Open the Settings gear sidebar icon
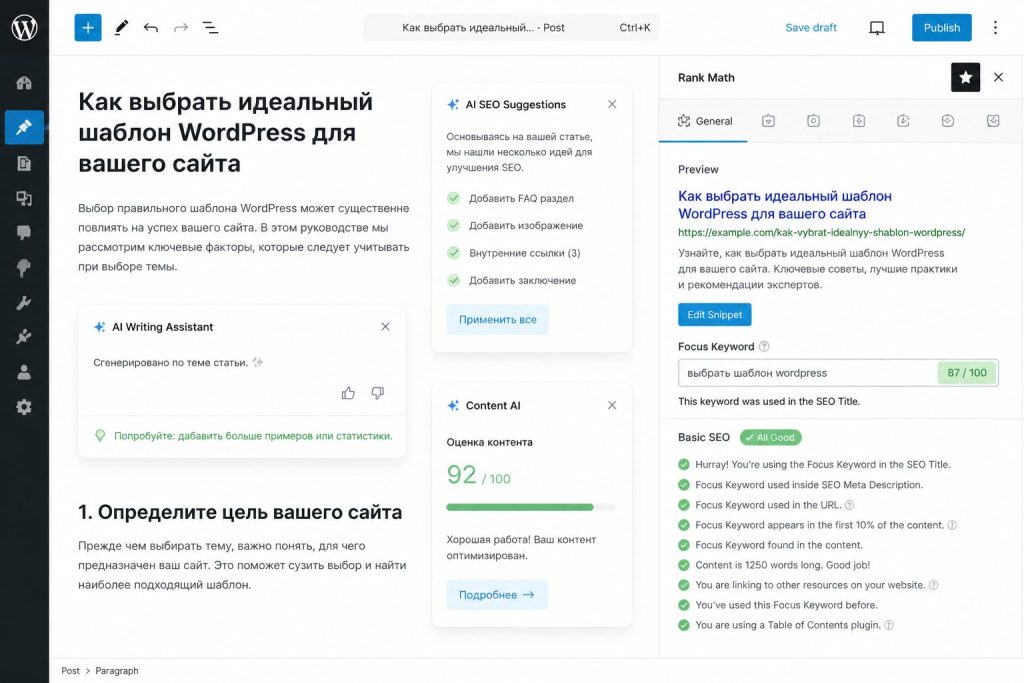Viewport: 1024px width, 683px height. coord(24,407)
